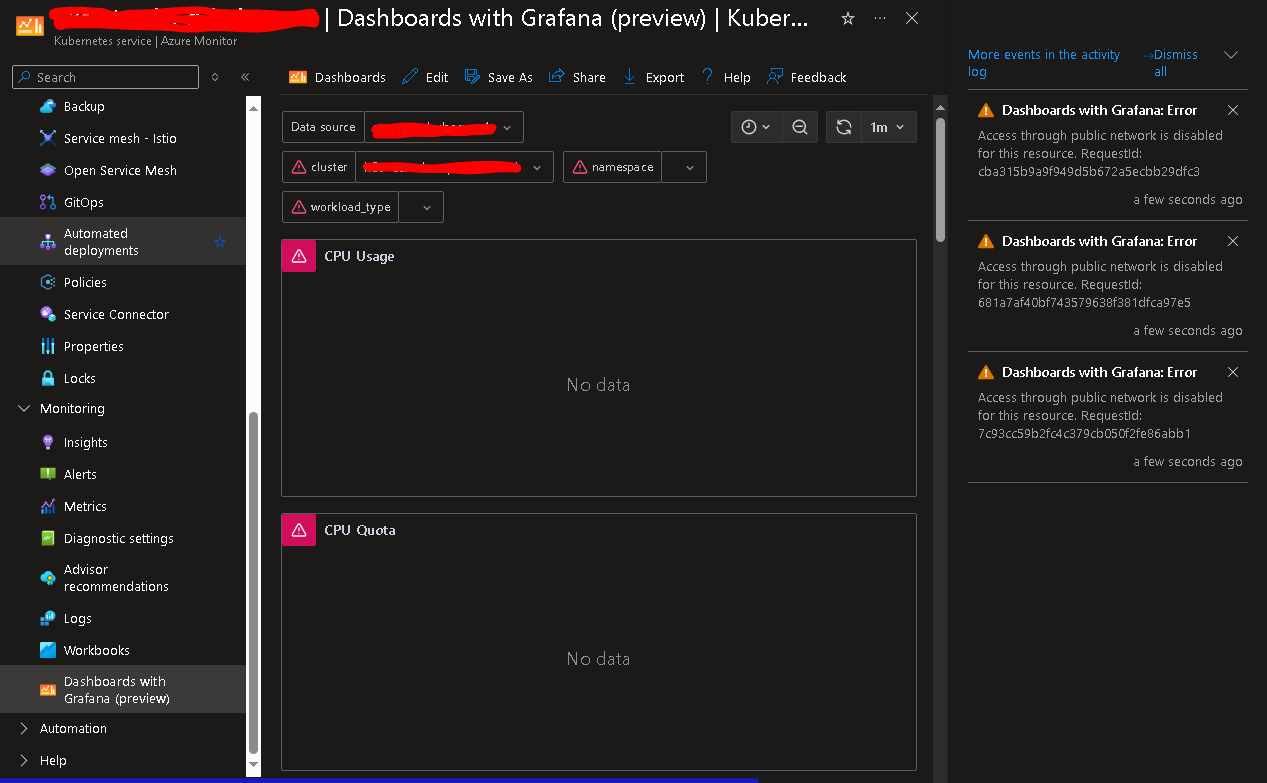Favorite this page with the star icon
This screenshot has width=1267, height=783.
point(848,18)
